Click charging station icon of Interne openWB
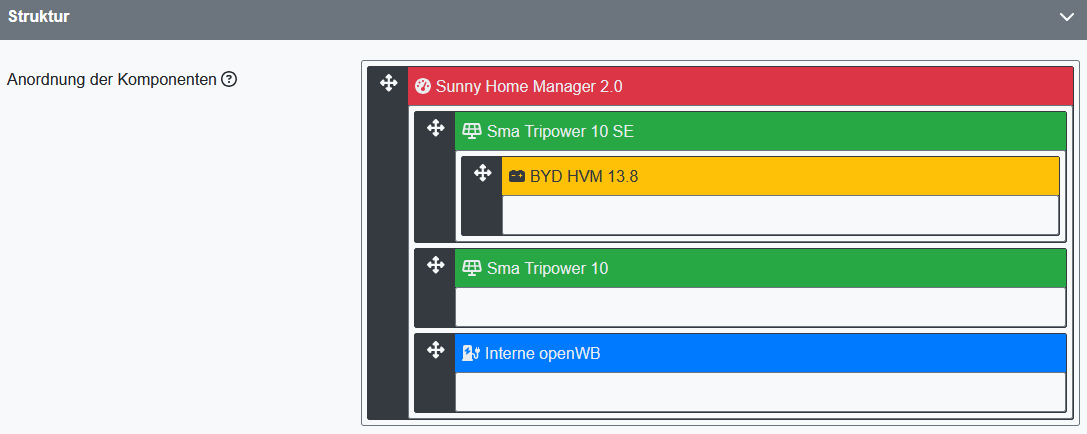1087x434 pixels. [x=471, y=353]
